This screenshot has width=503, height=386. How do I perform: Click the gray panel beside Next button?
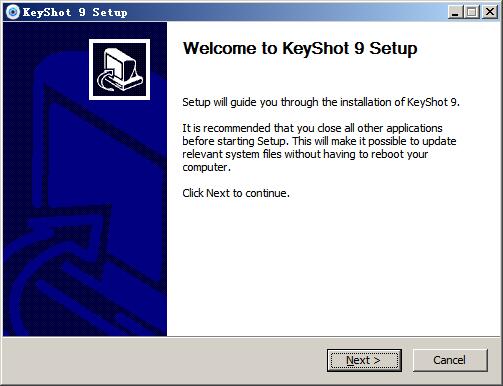tap(163, 360)
